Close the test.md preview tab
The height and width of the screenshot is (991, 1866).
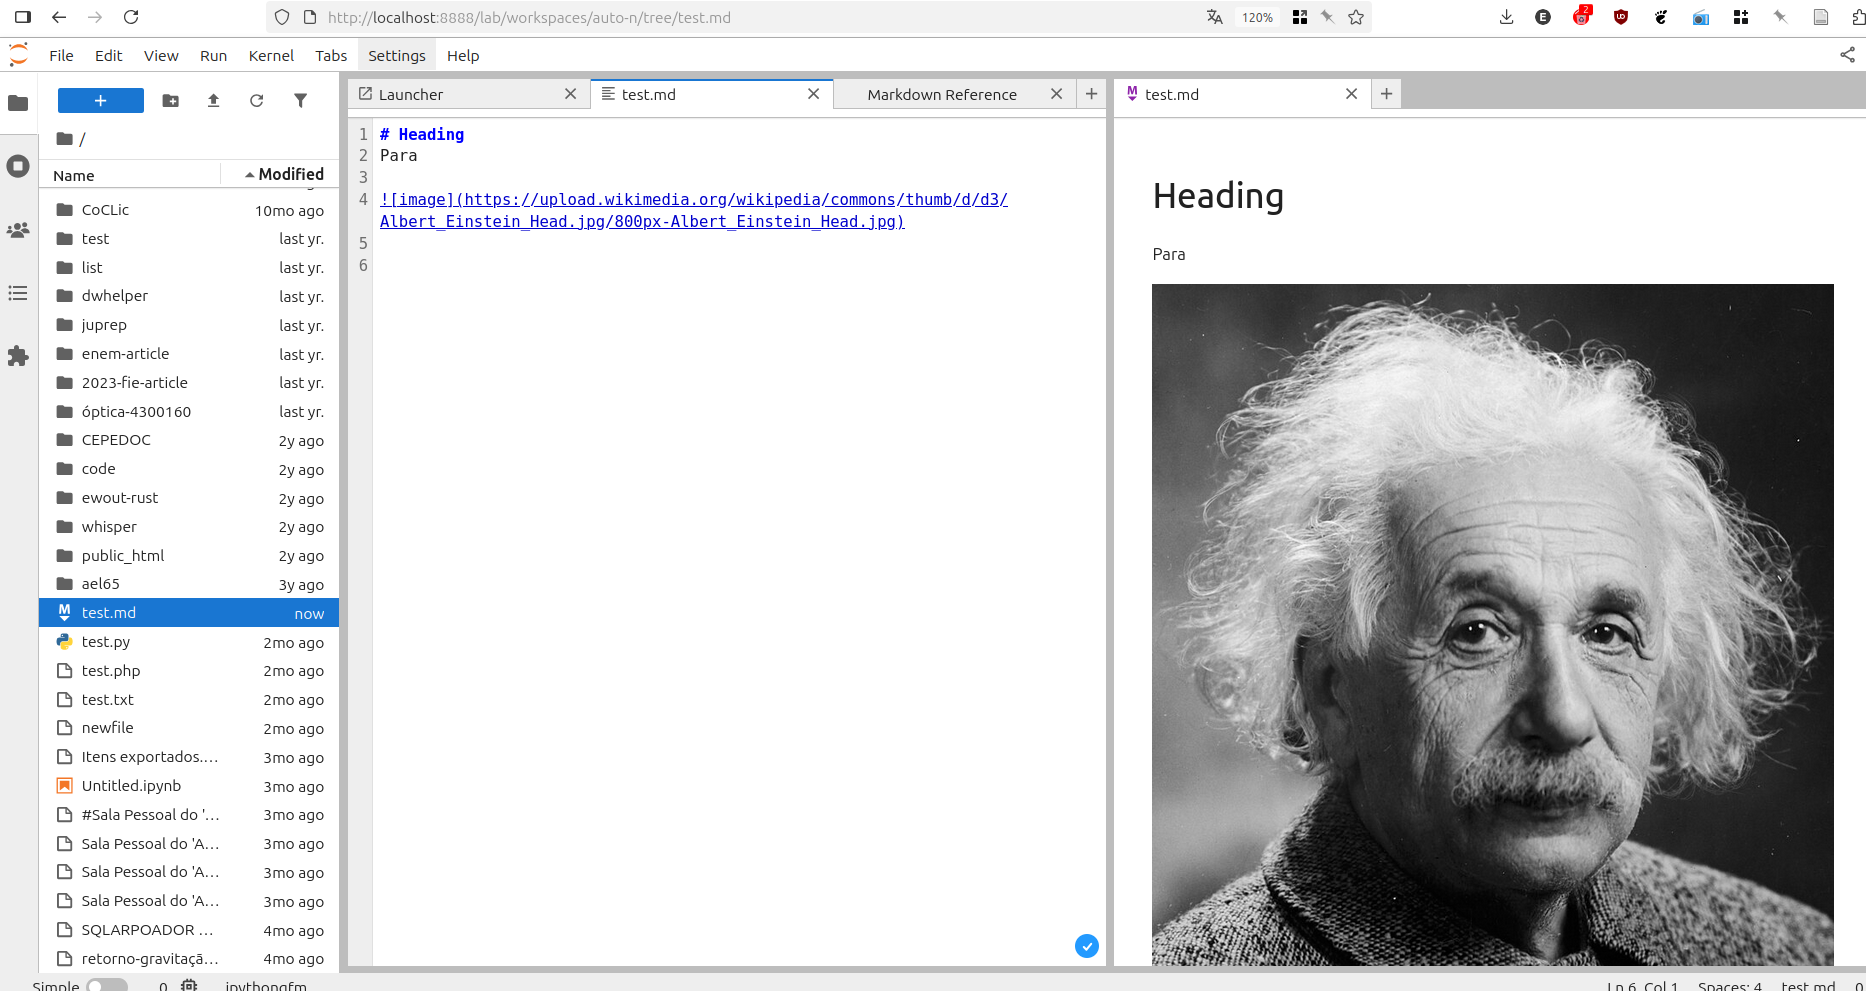[x=1351, y=94]
